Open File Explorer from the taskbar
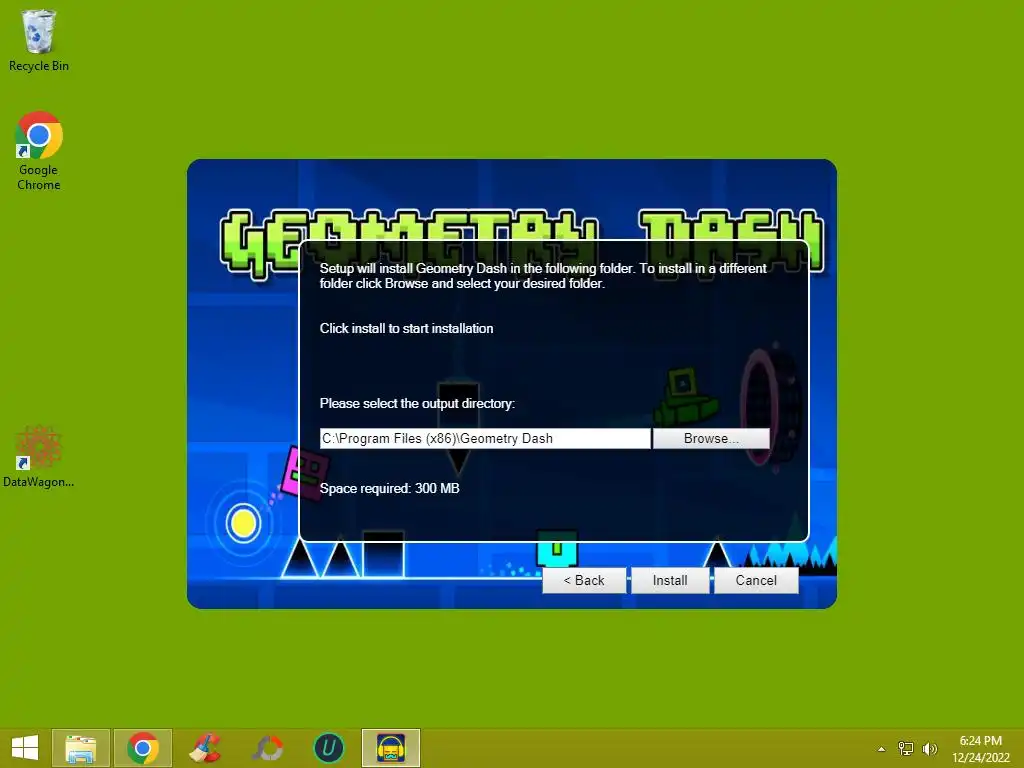The image size is (1024, 768). pyautogui.click(x=81, y=748)
